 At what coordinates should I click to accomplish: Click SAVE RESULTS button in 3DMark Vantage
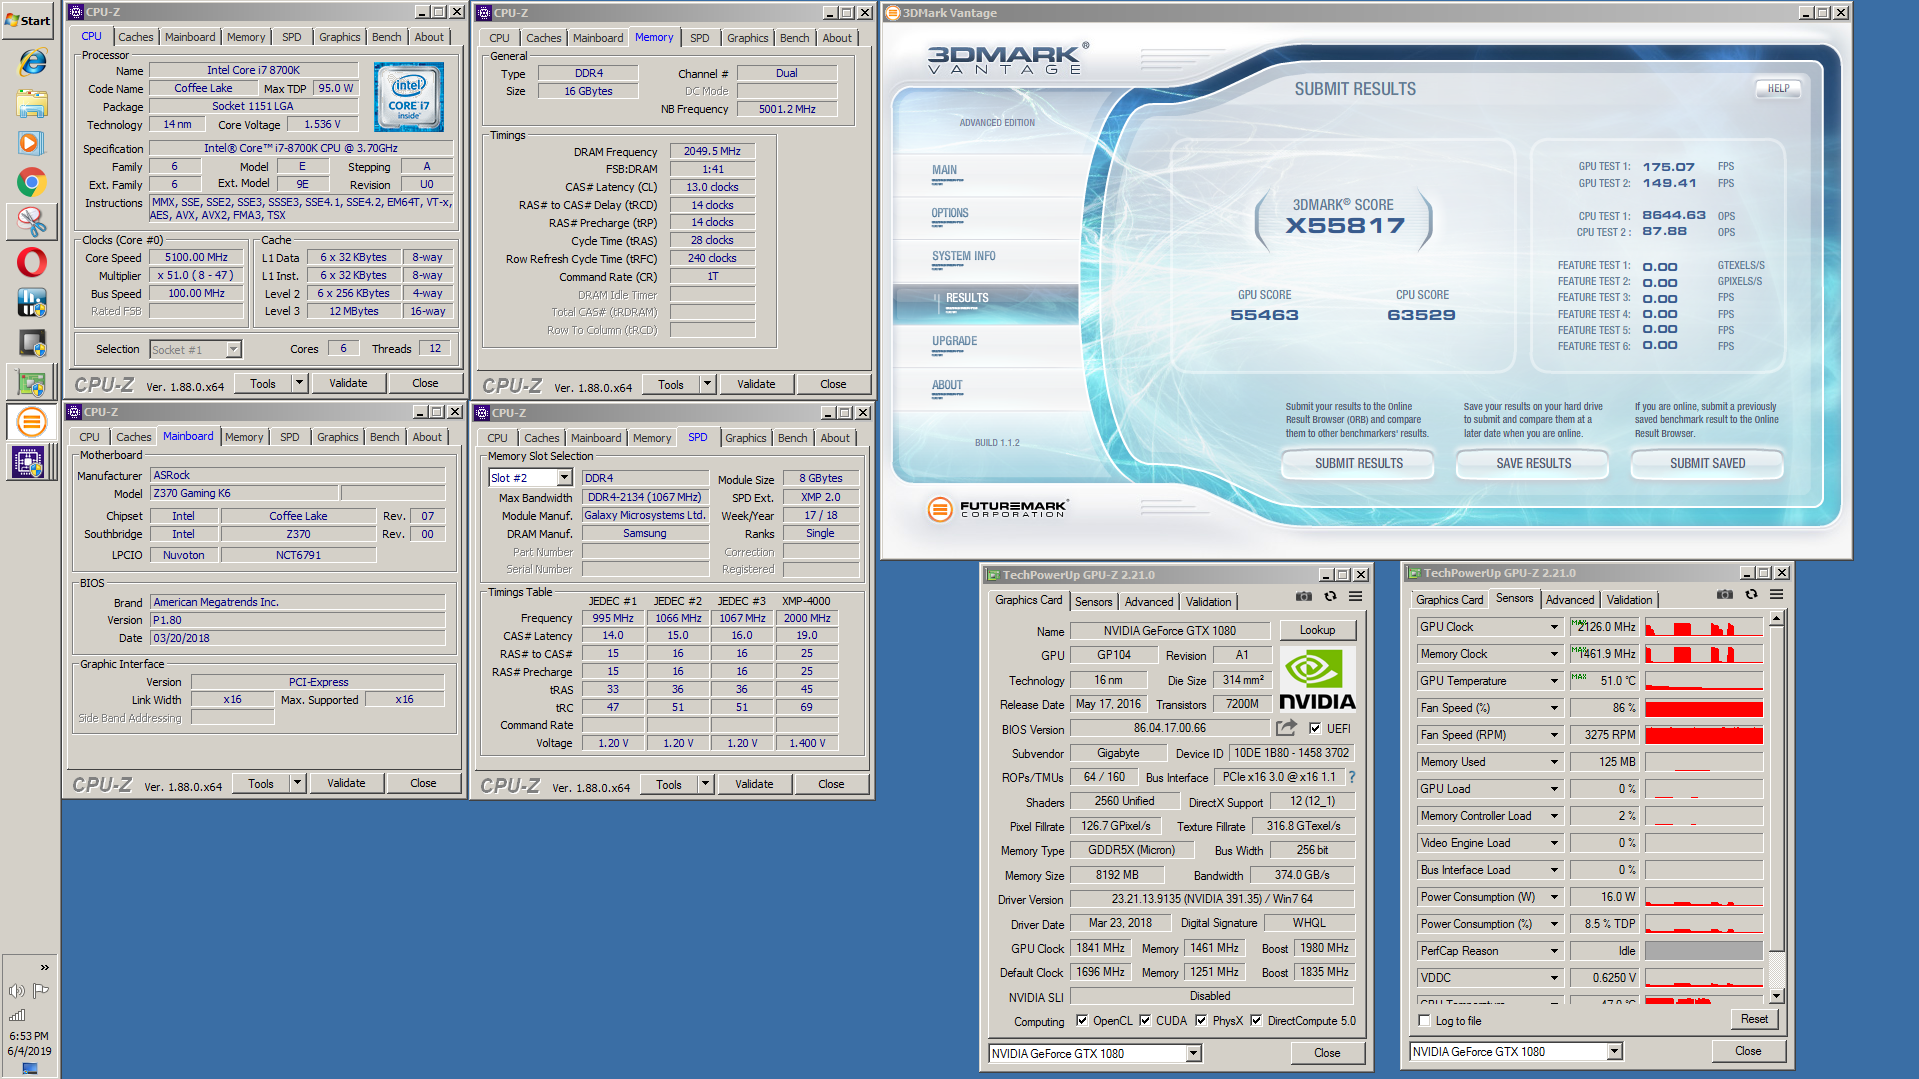[1533, 463]
